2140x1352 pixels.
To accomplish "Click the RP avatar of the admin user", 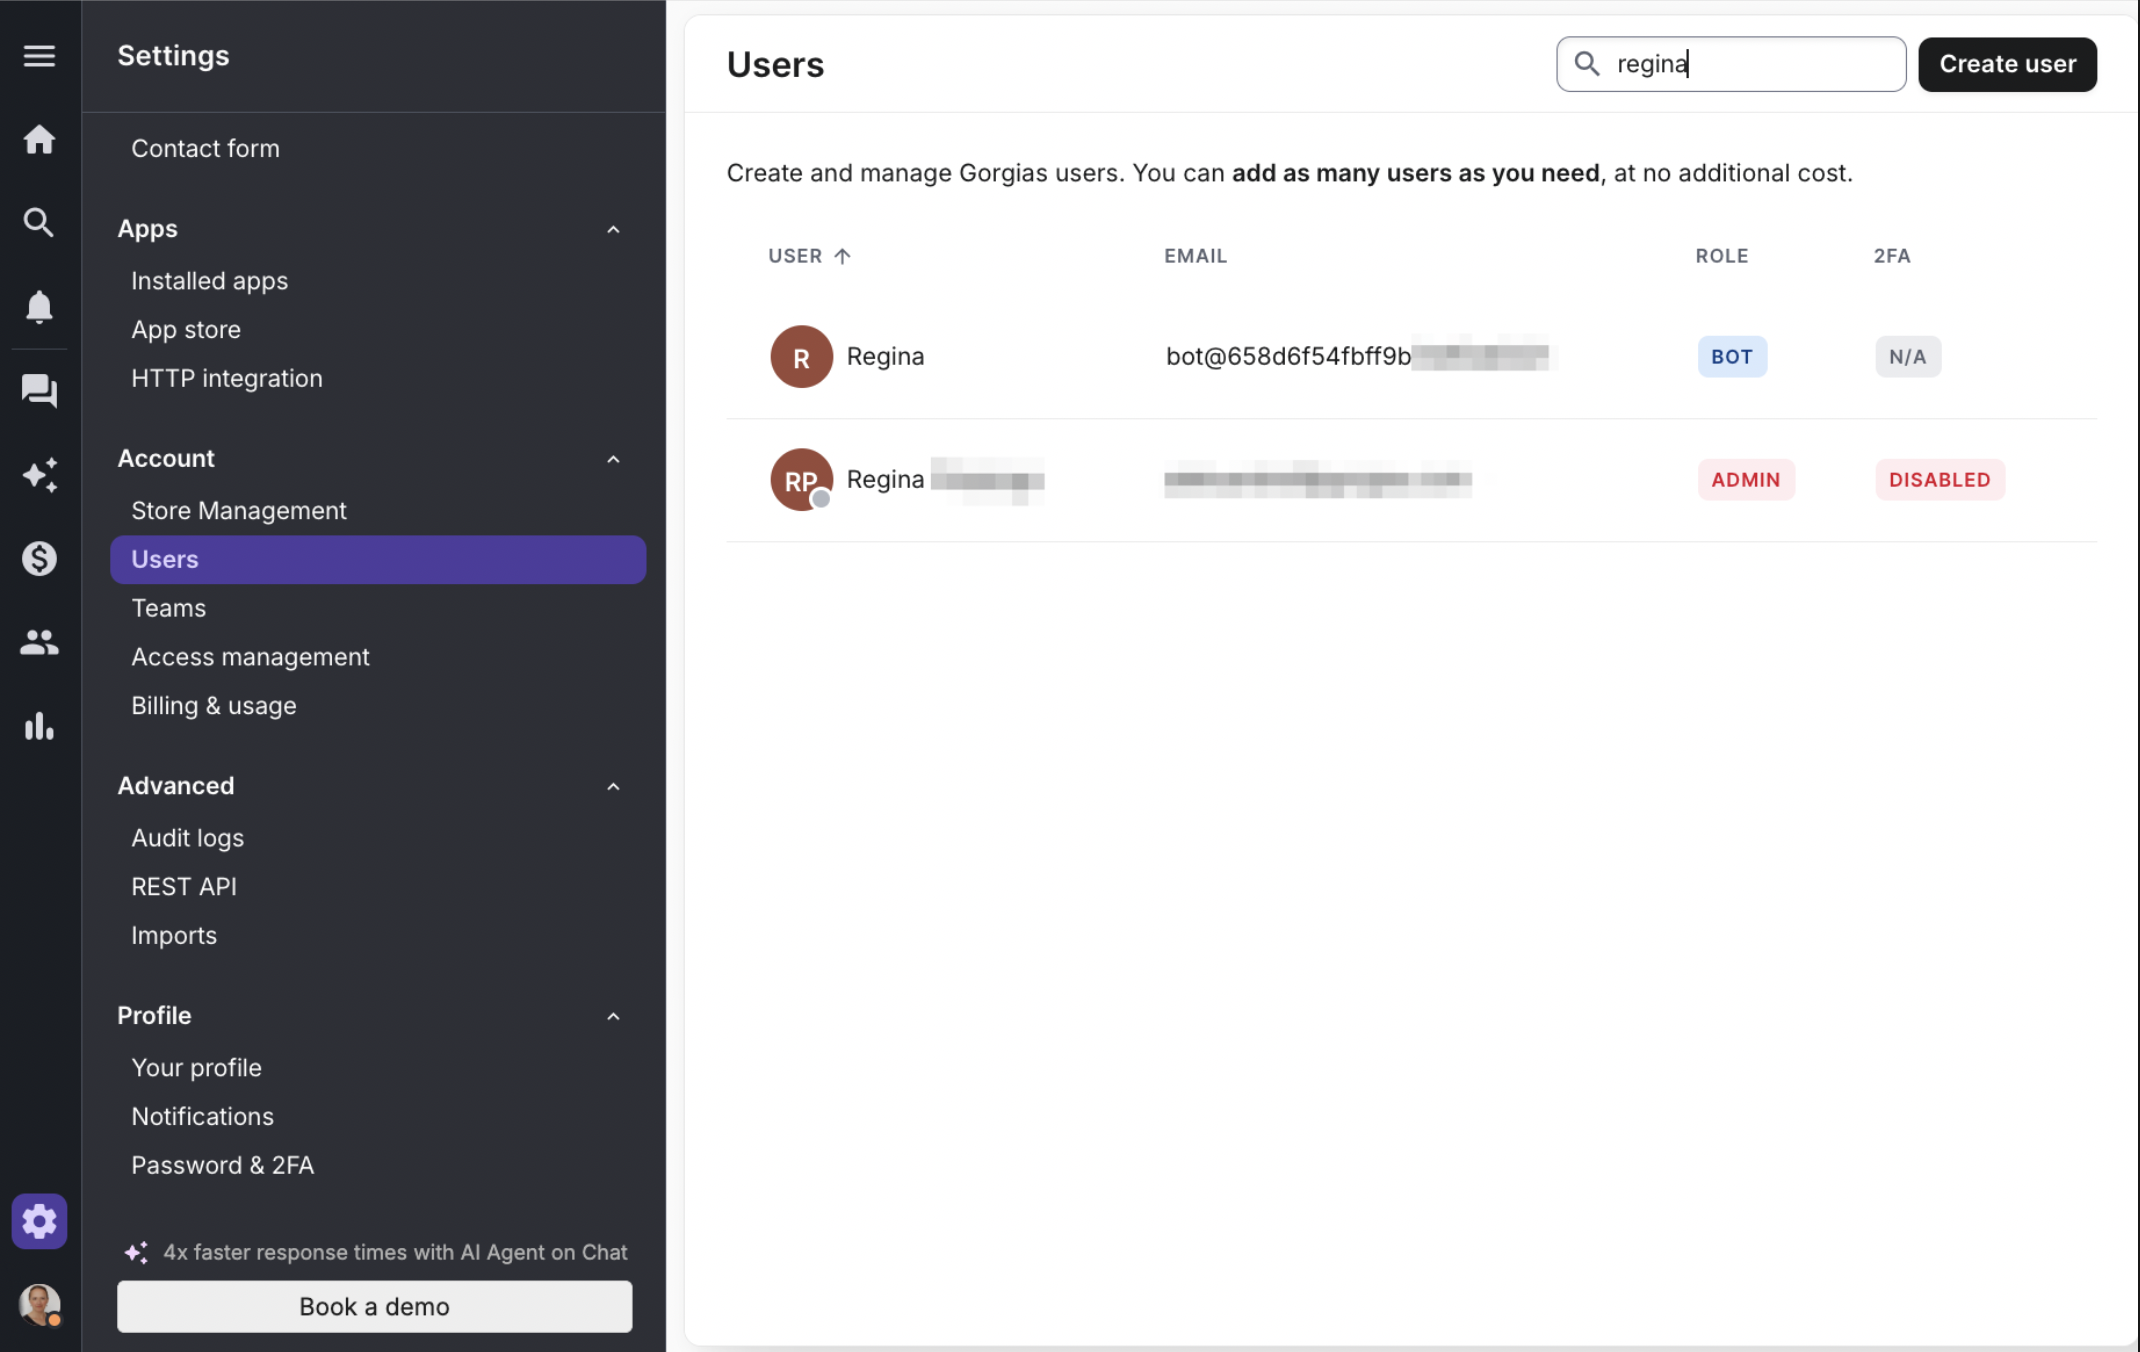I will (801, 480).
